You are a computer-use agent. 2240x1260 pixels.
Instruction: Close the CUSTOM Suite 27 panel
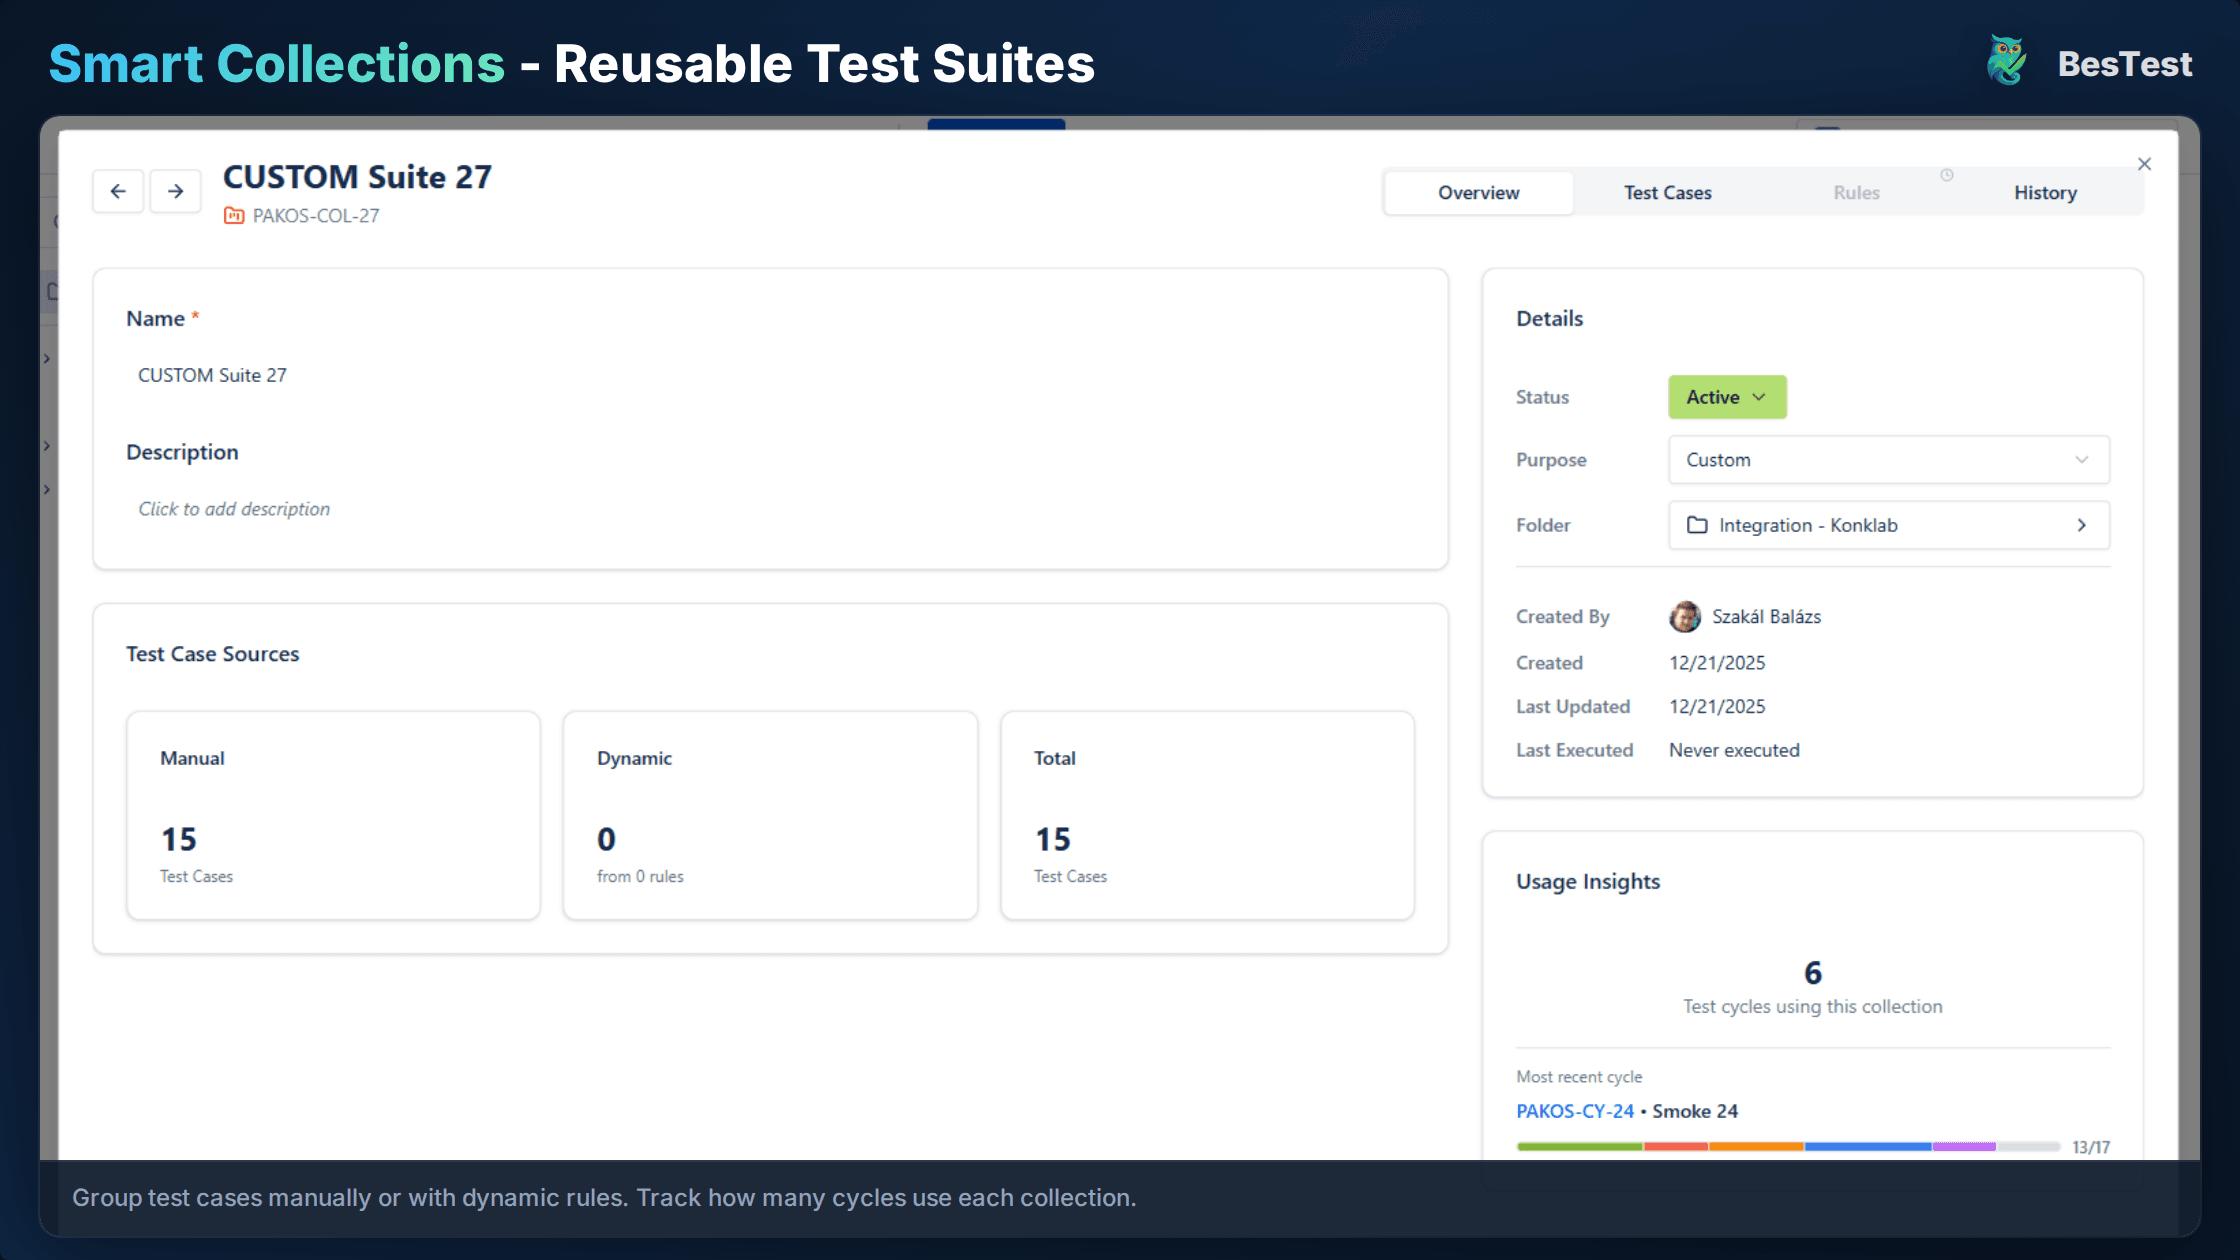[2144, 163]
